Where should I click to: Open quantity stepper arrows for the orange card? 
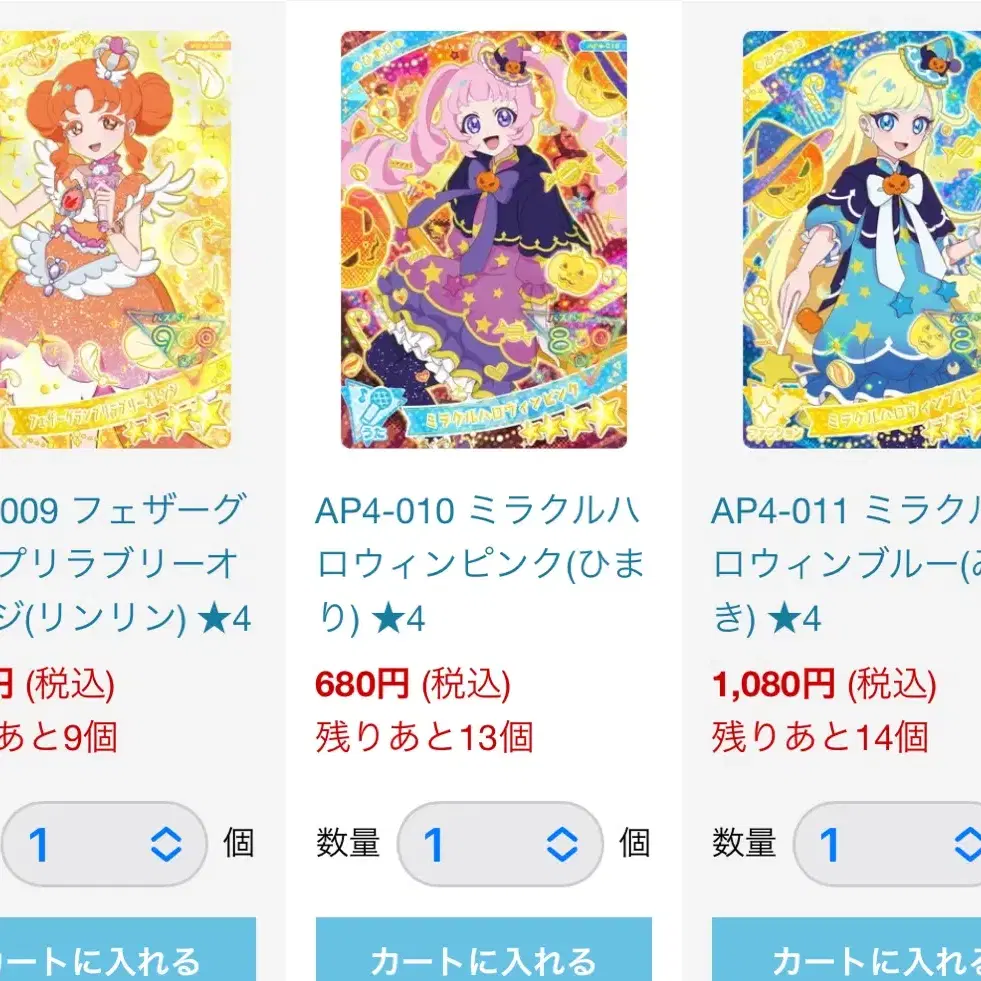[x=166, y=844]
